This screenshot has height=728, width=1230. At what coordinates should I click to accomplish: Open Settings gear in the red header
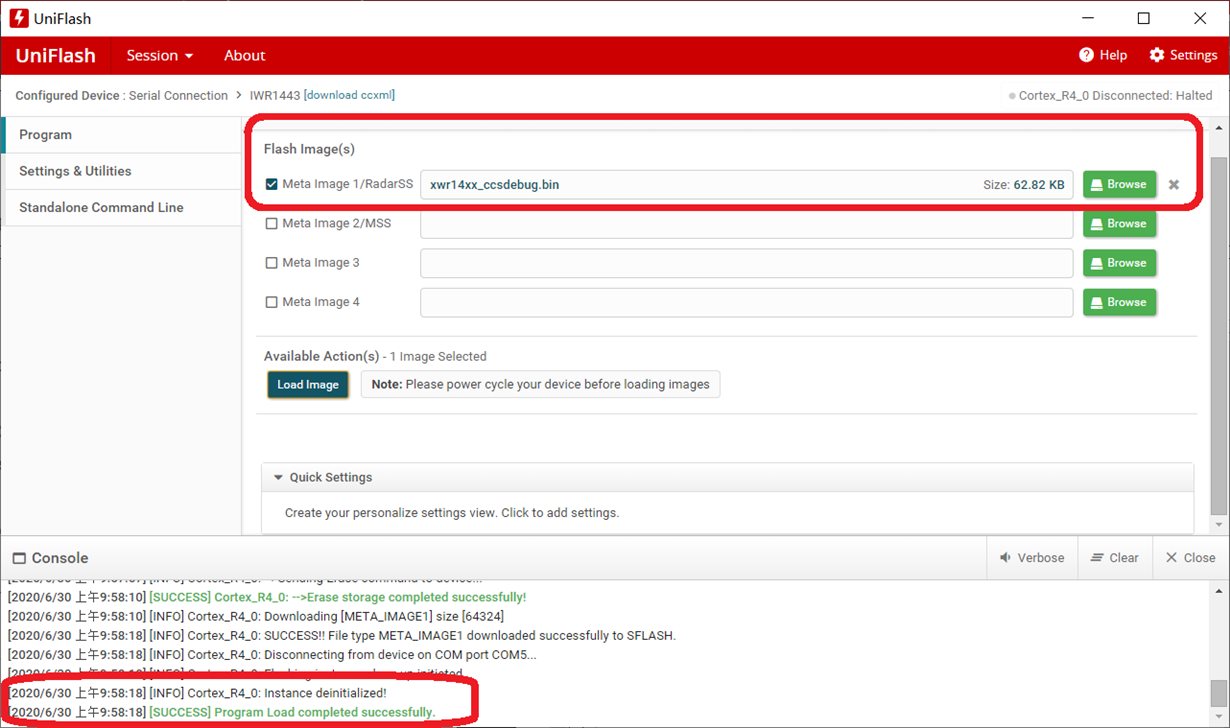click(1158, 55)
